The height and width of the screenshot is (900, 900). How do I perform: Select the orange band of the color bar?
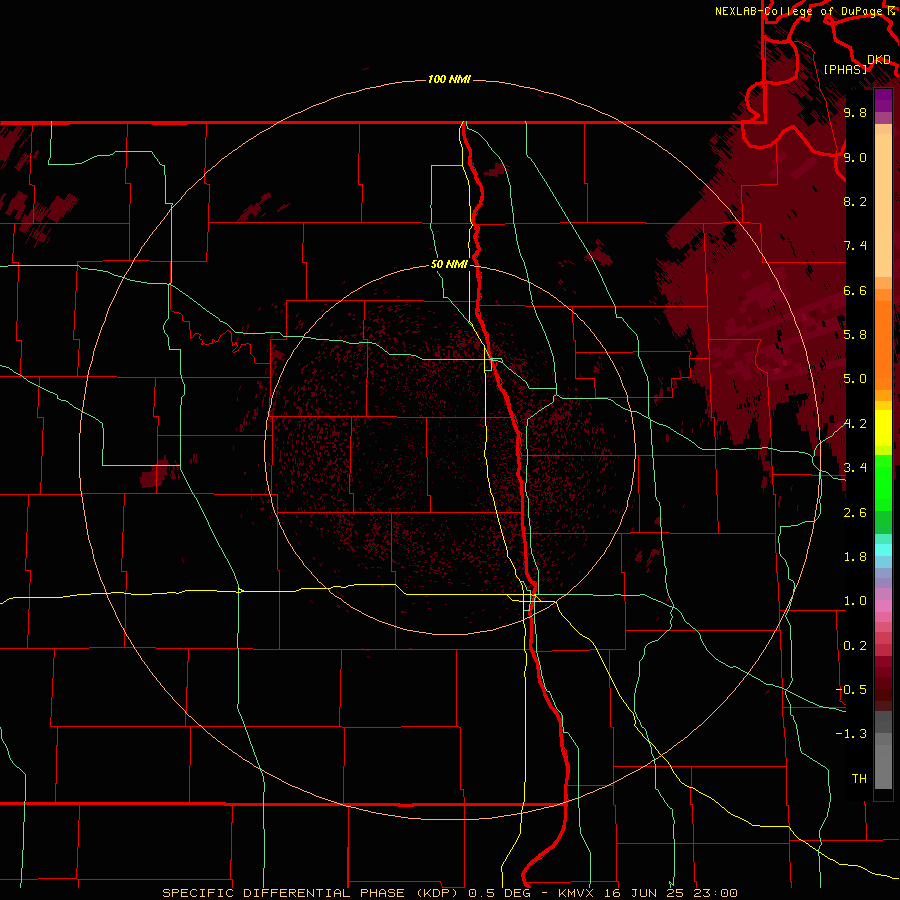(883, 345)
